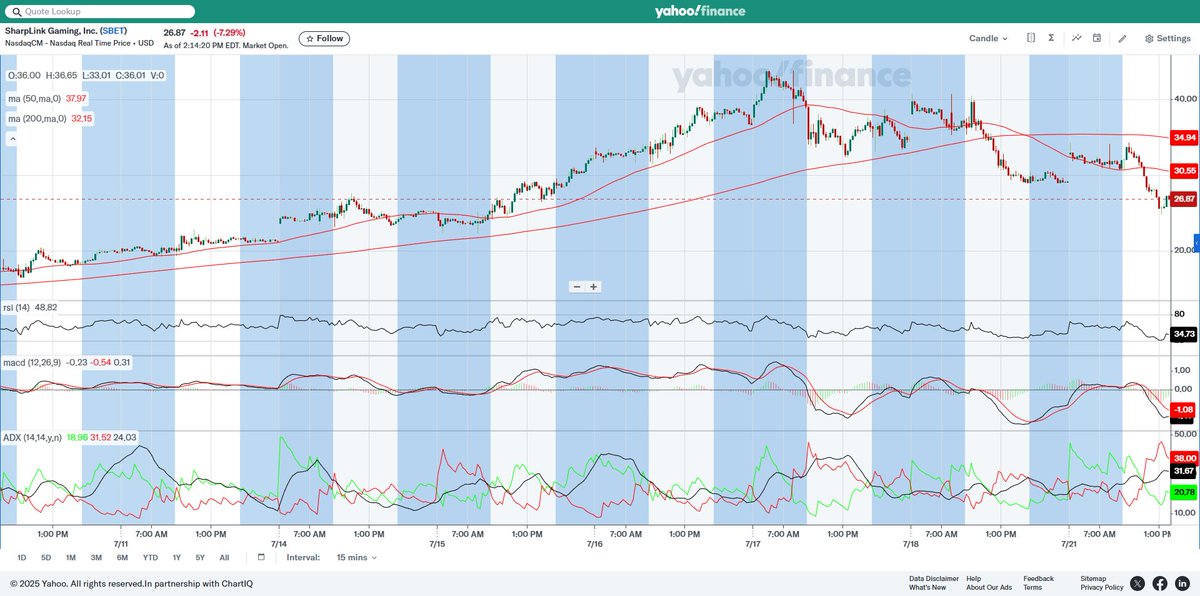
Task: Open the Data Disclaimer link
Action: pyautogui.click(x=934, y=578)
